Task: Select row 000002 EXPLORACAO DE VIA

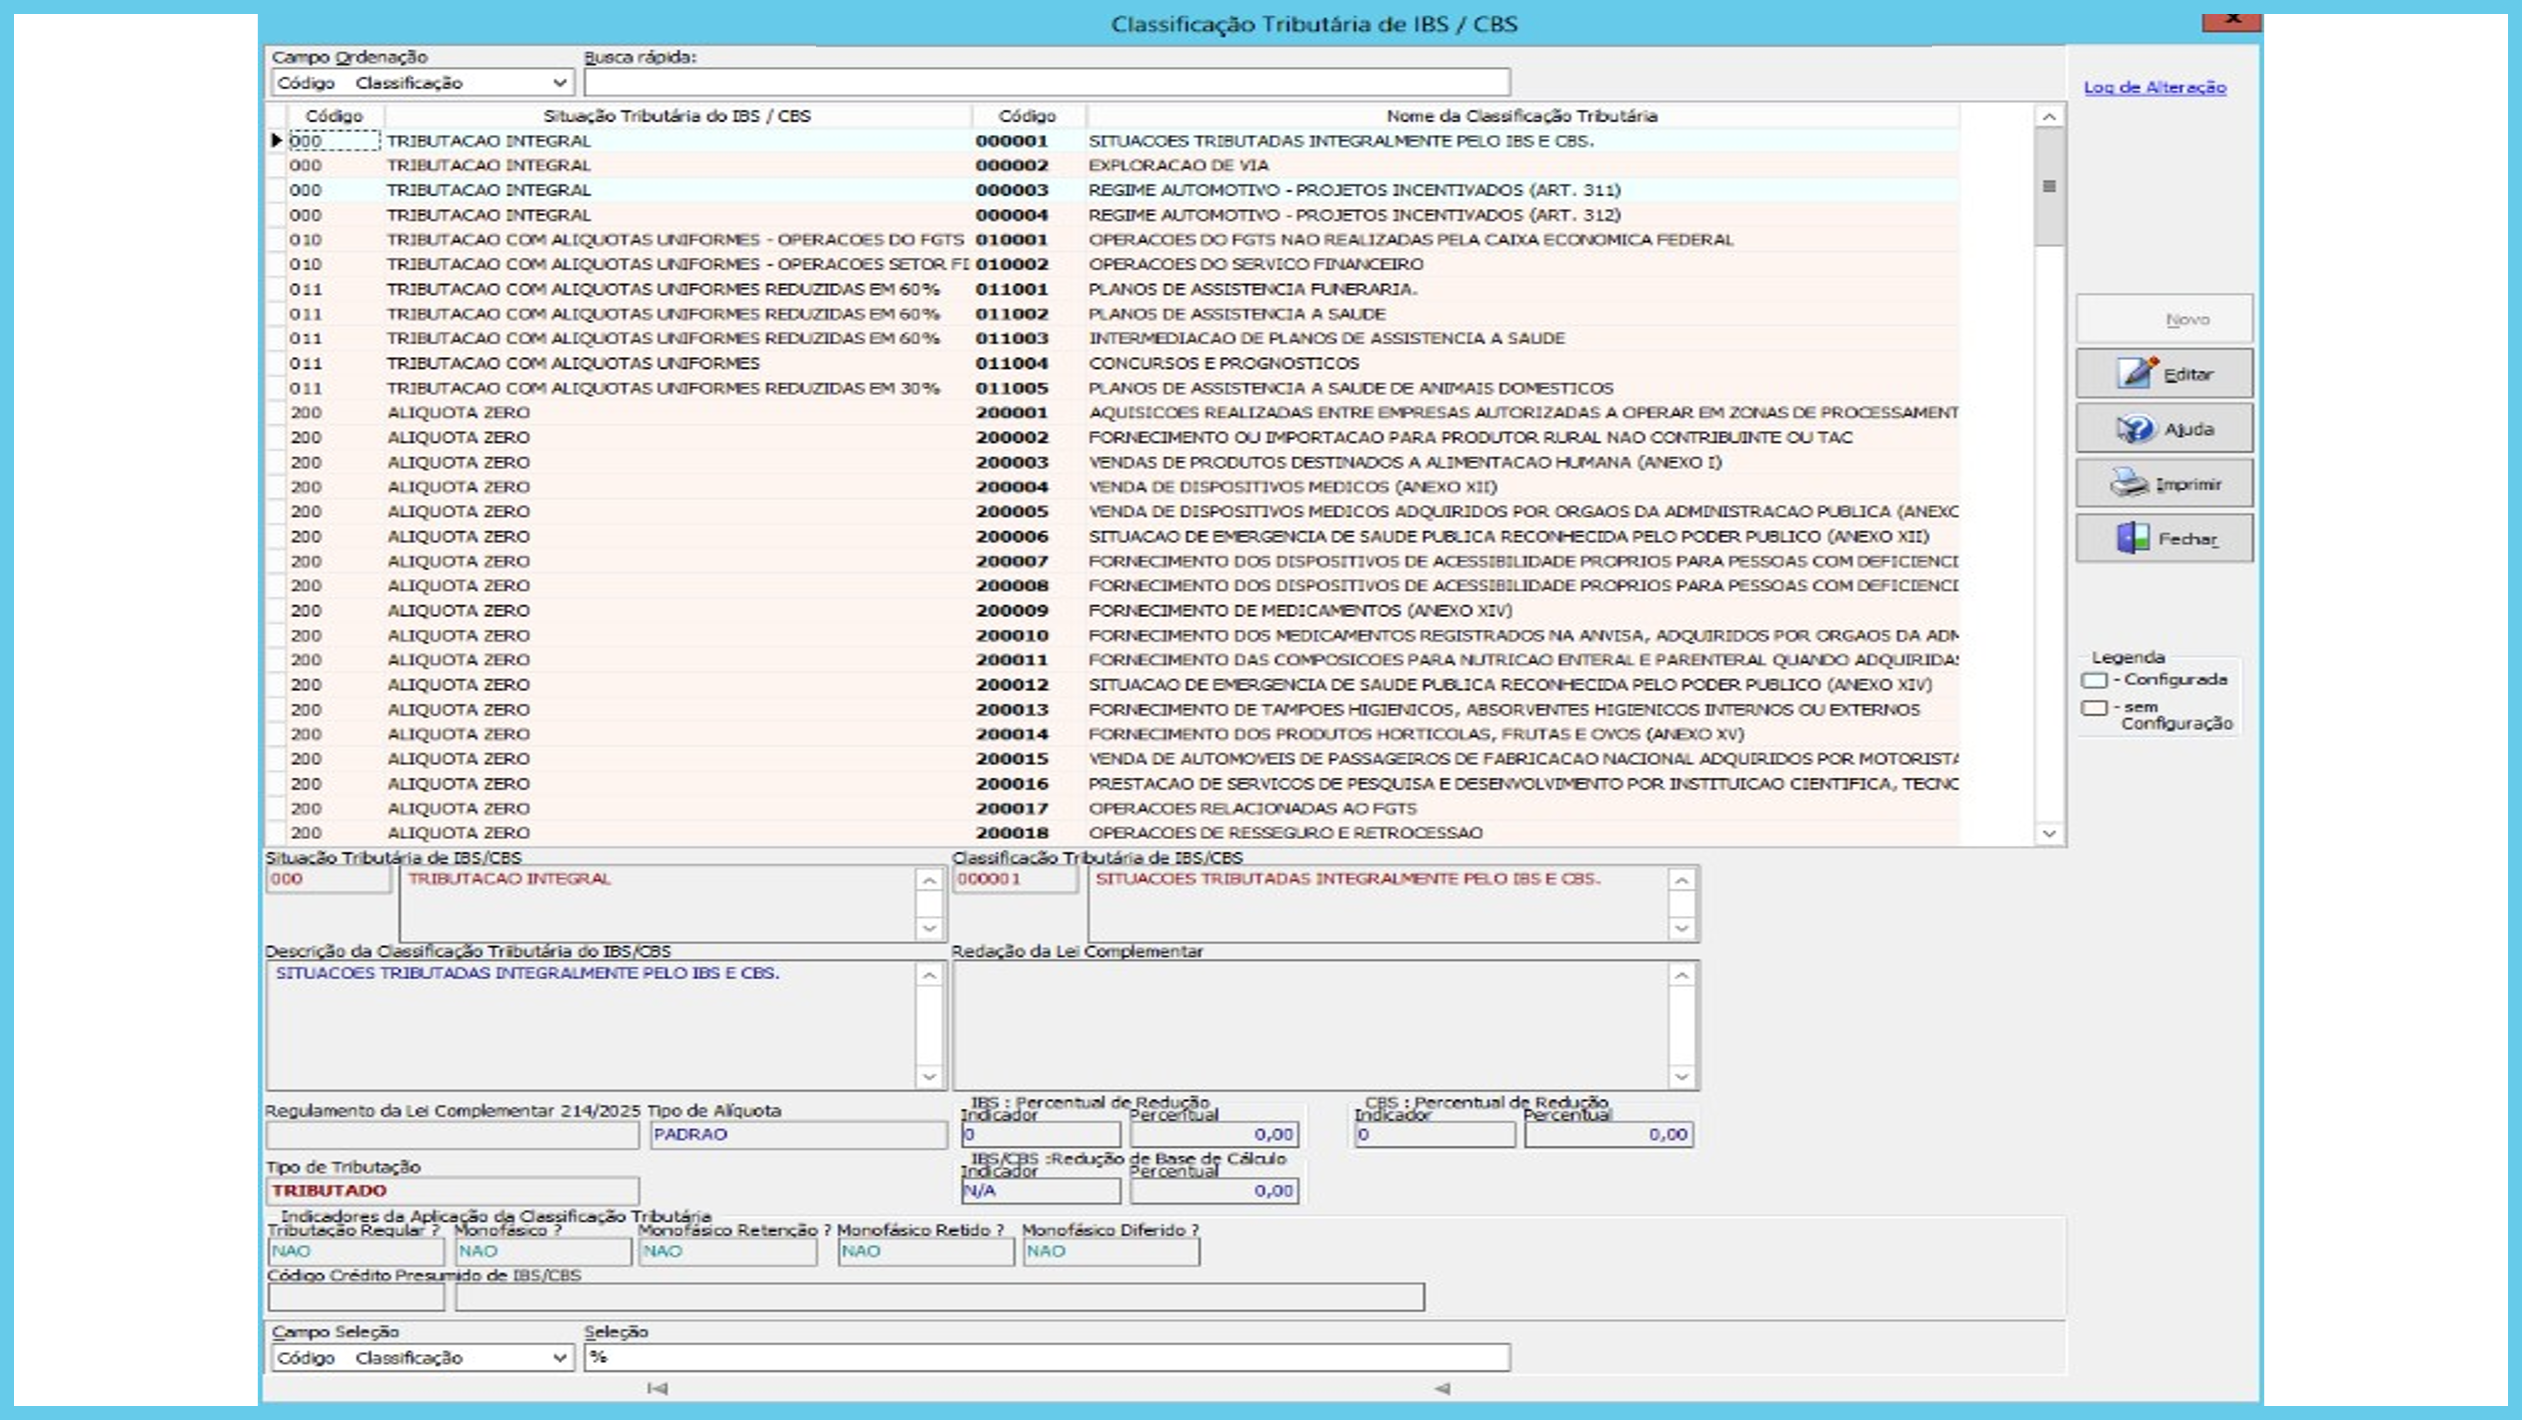Action: click(x=1178, y=166)
